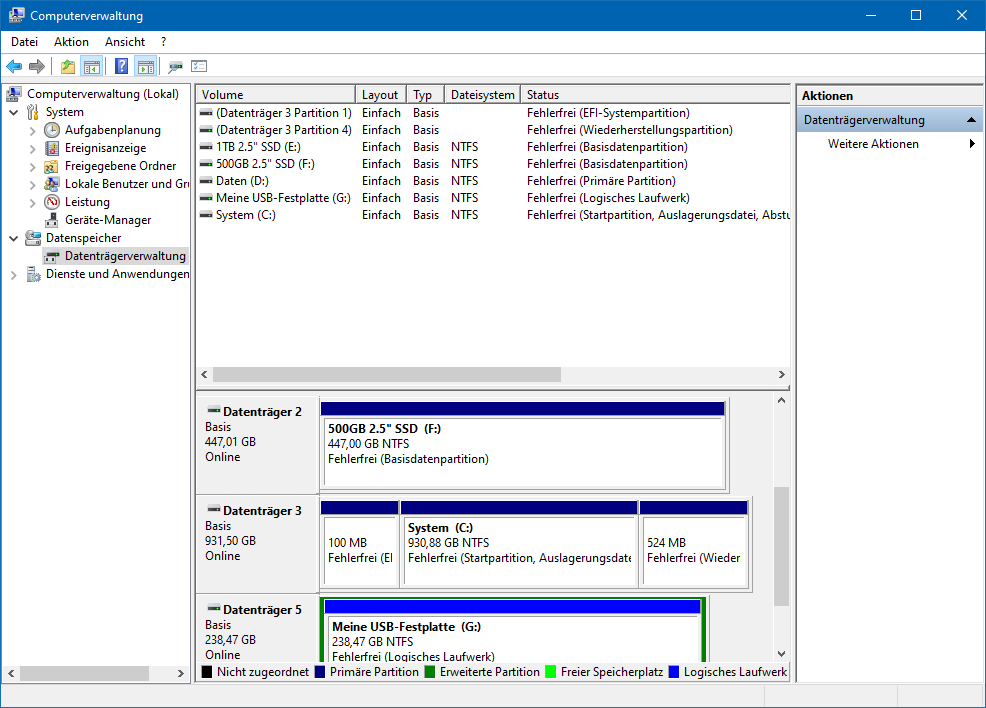Collapse the System tree node
Image resolution: width=986 pixels, height=708 pixels.
13,113
